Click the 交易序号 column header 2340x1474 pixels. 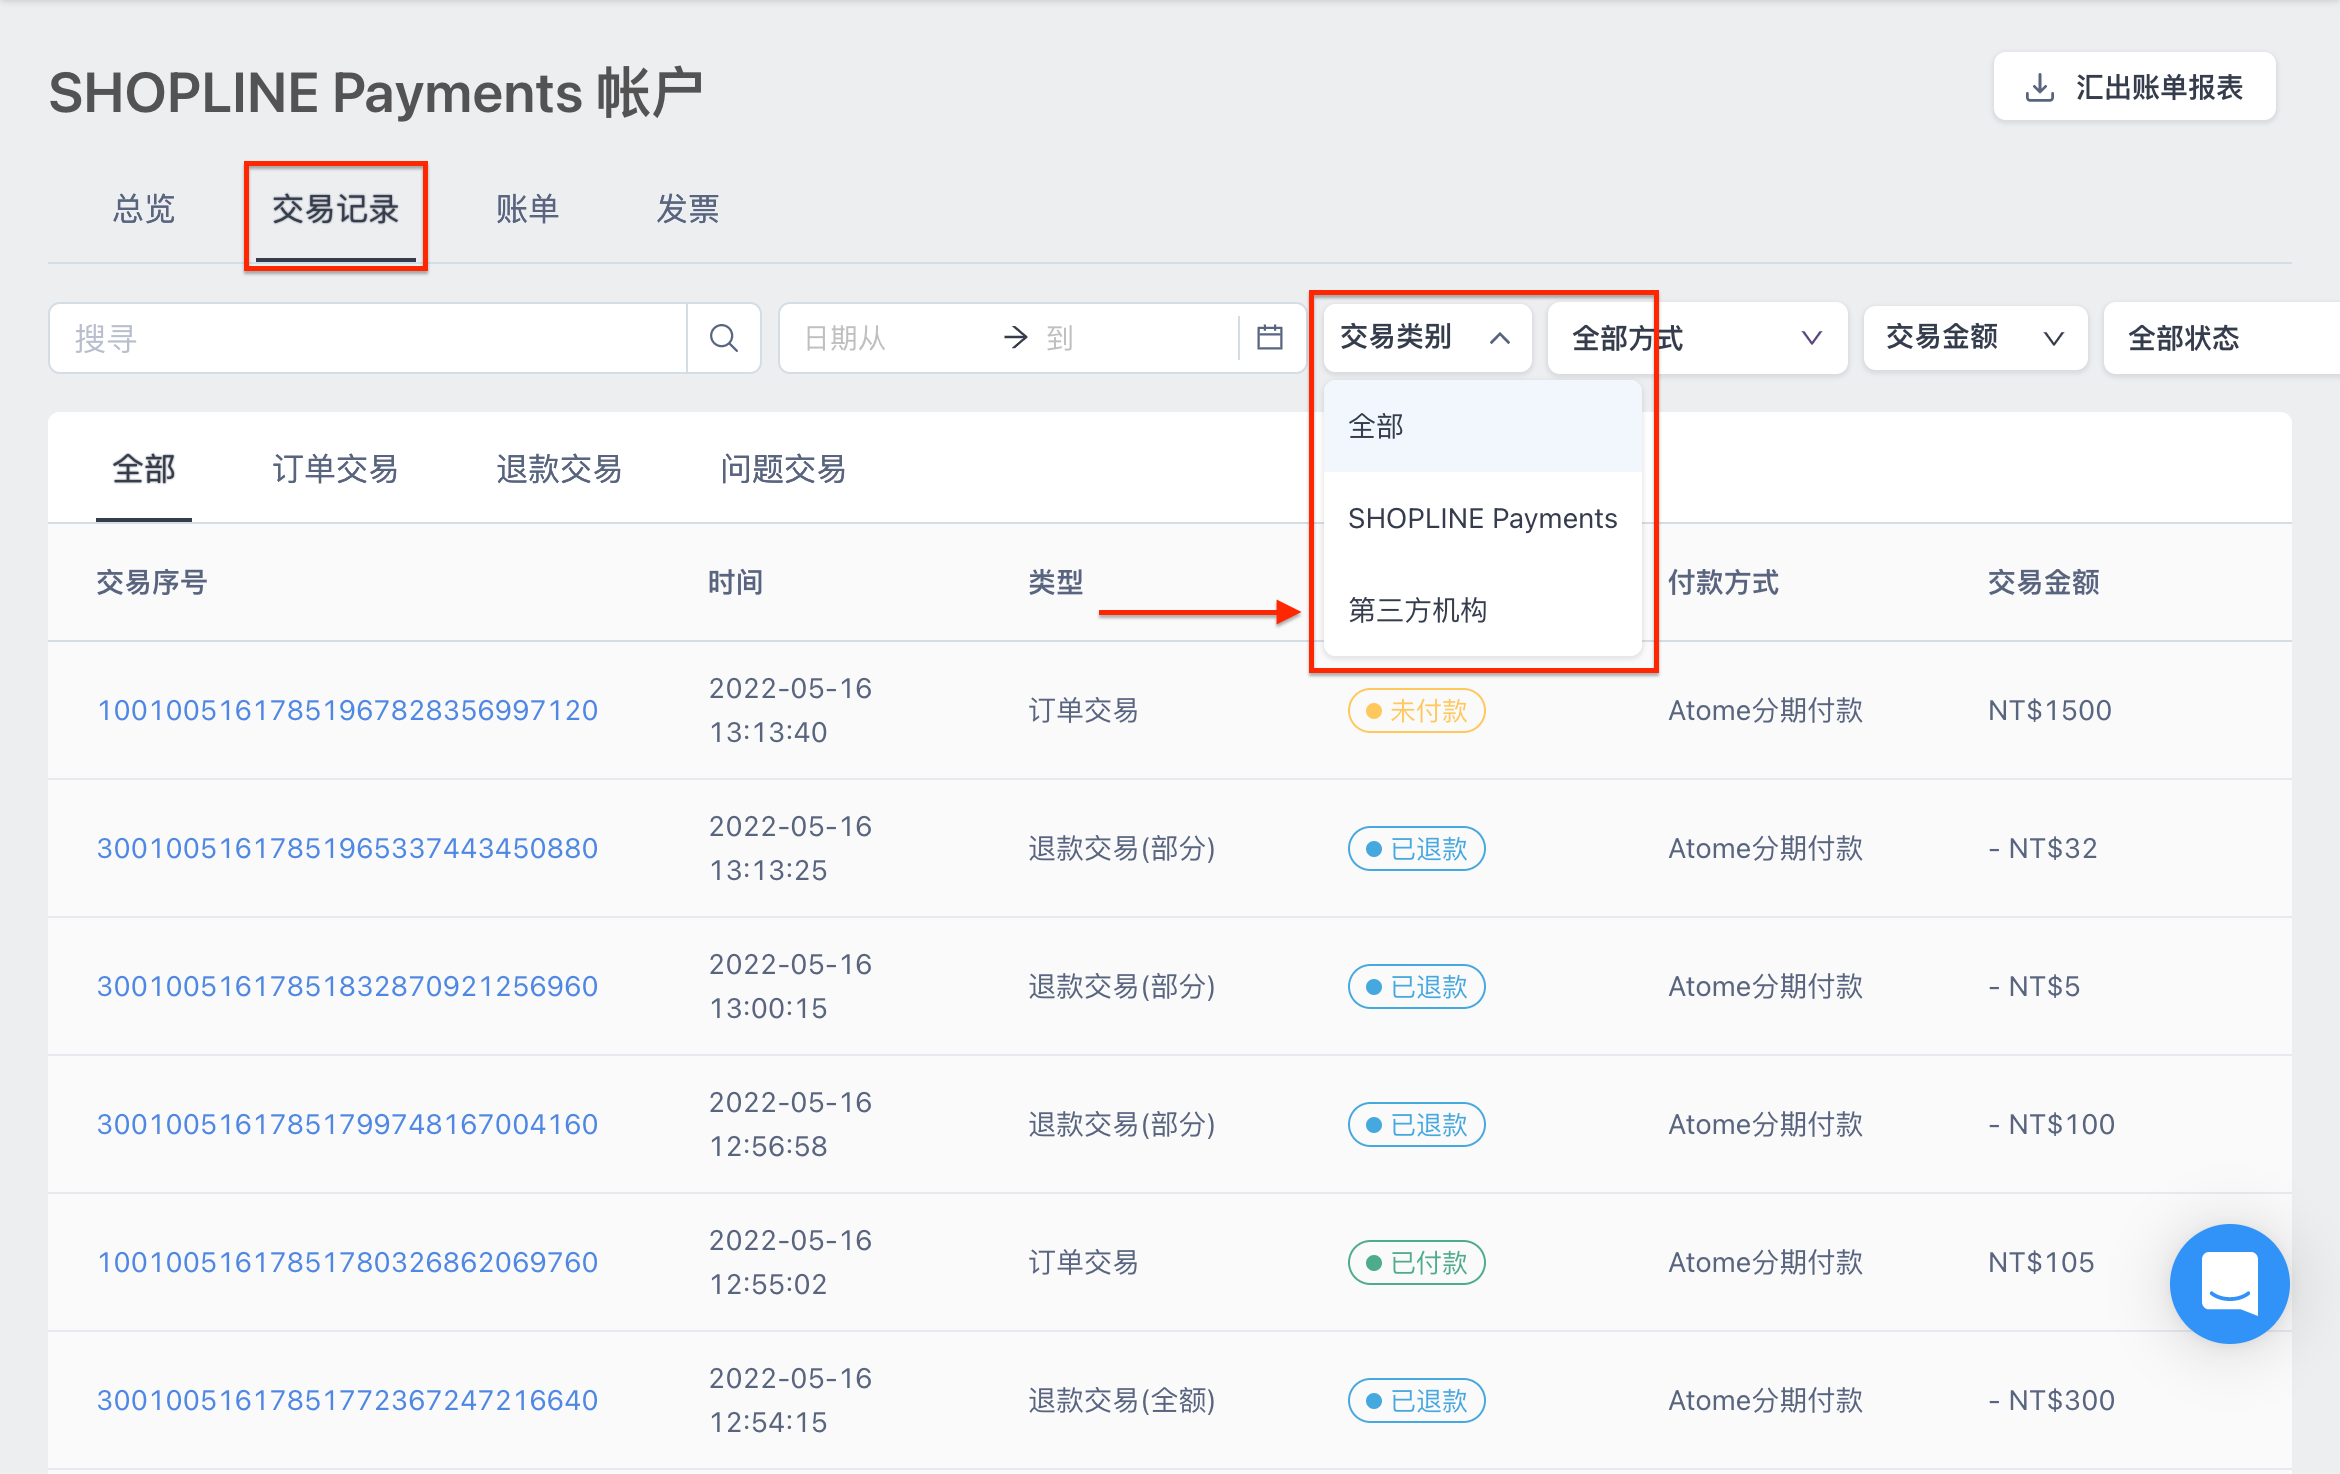(x=151, y=582)
